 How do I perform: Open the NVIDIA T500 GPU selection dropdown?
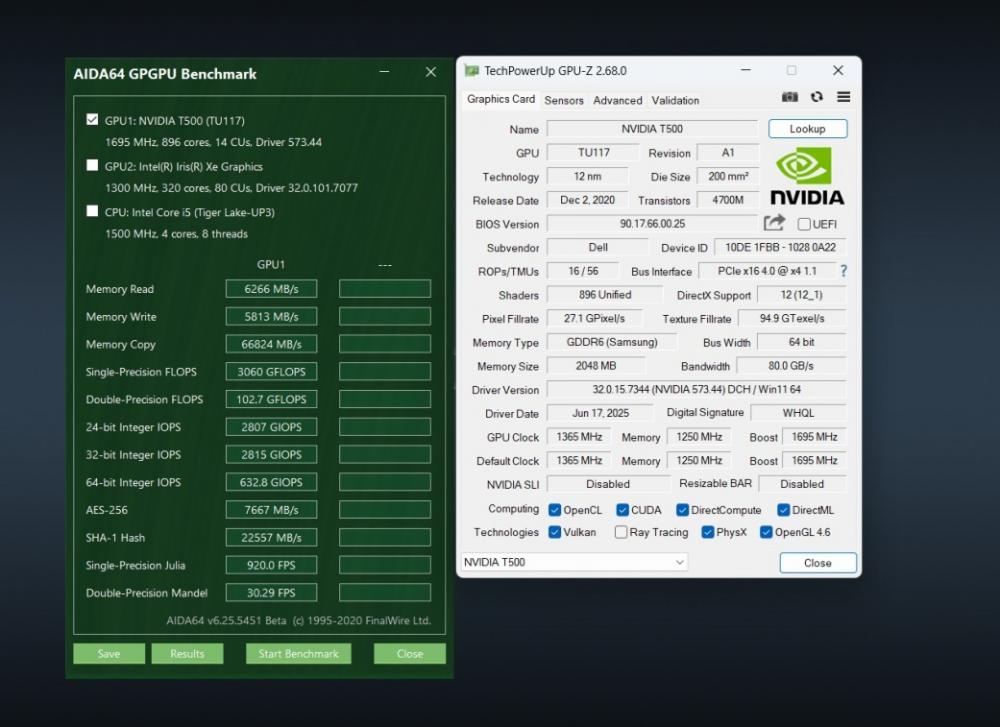(575, 562)
